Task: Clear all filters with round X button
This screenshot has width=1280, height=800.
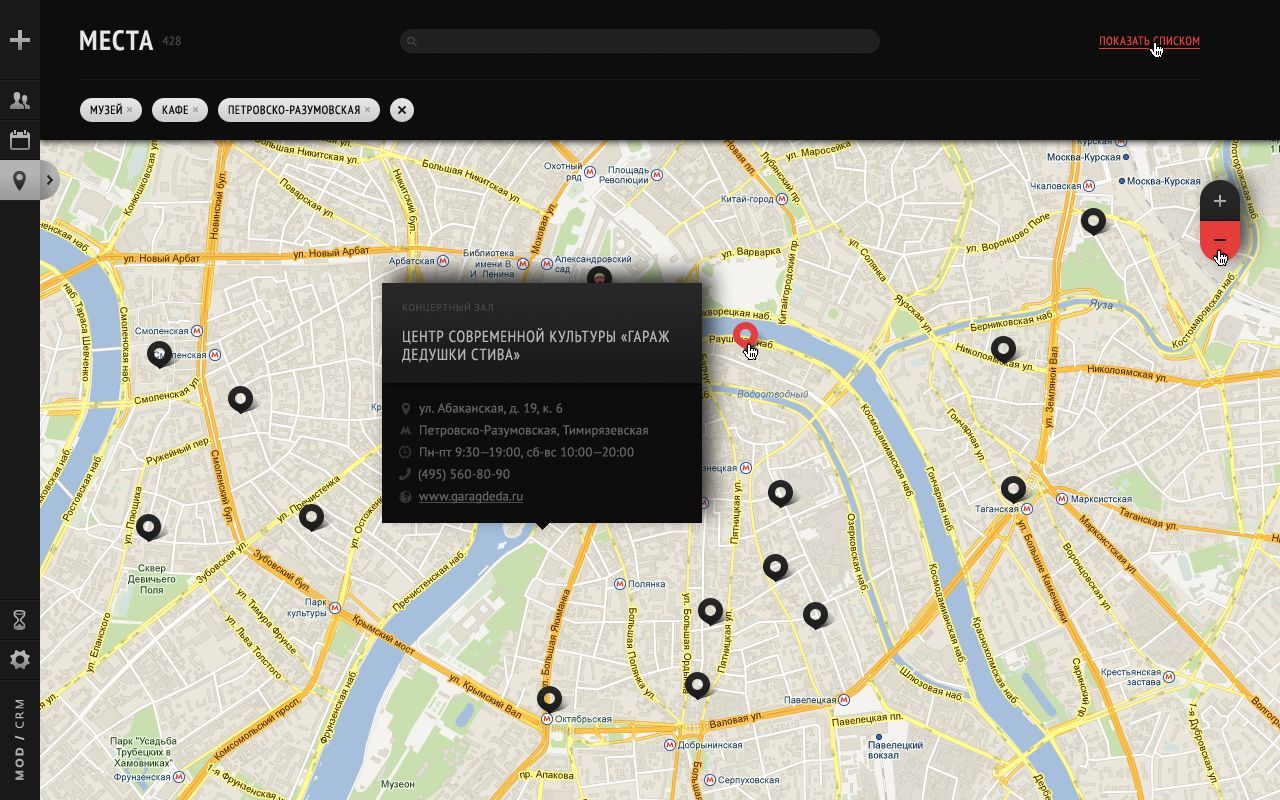Action: (401, 110)
